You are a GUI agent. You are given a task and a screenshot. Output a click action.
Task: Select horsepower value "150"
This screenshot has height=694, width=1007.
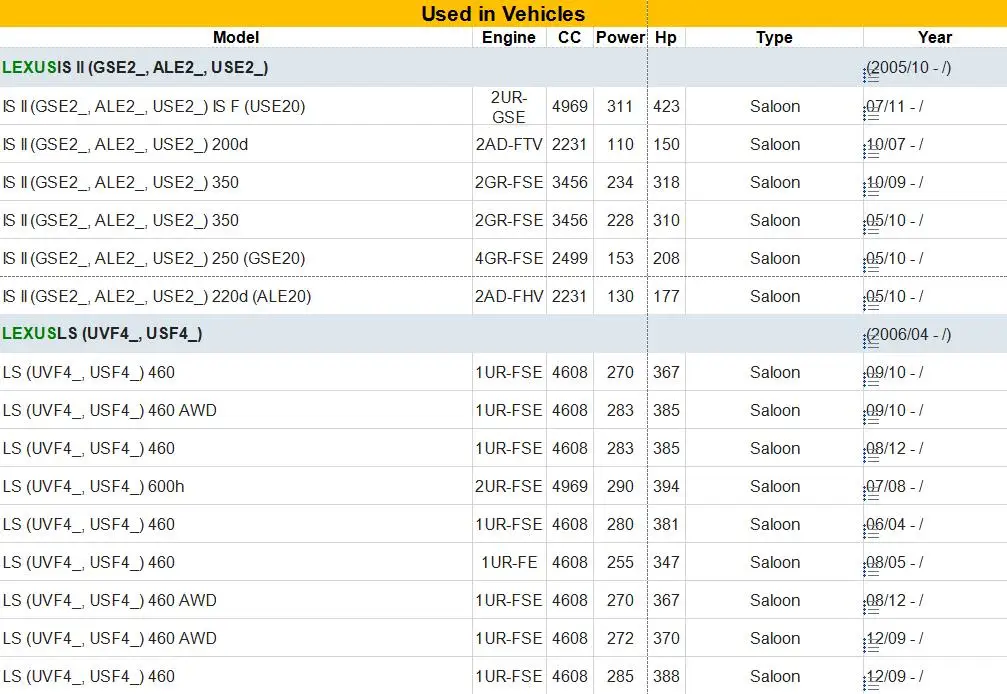[x=666, y=144]
